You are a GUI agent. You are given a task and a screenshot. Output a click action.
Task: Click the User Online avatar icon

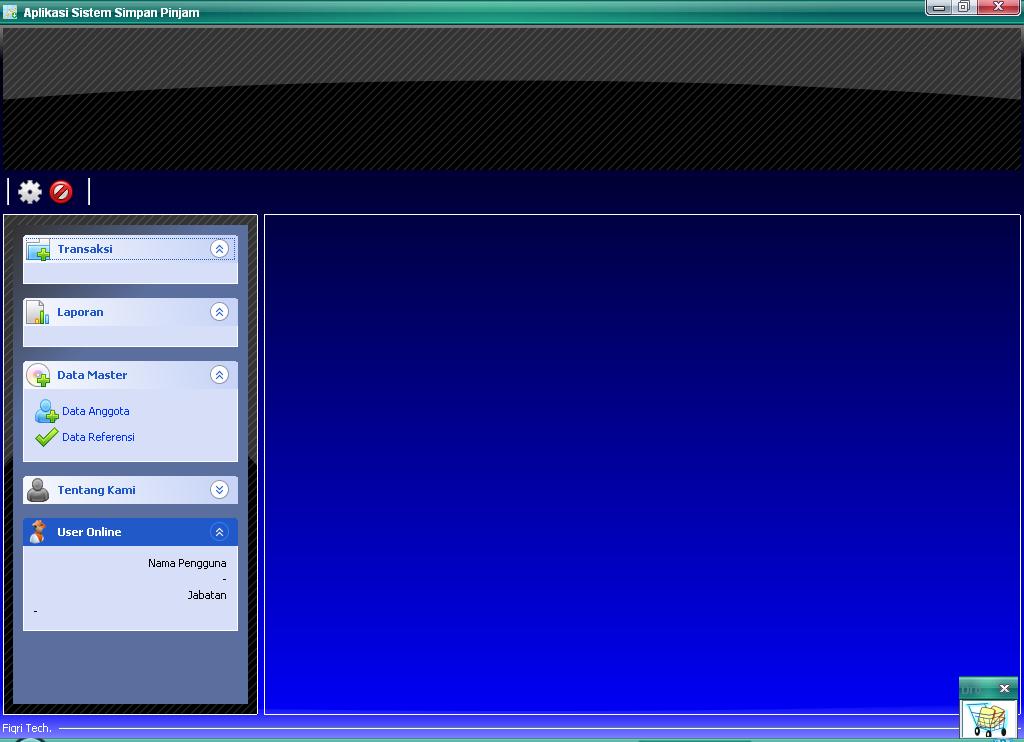(x=38, y=532)
